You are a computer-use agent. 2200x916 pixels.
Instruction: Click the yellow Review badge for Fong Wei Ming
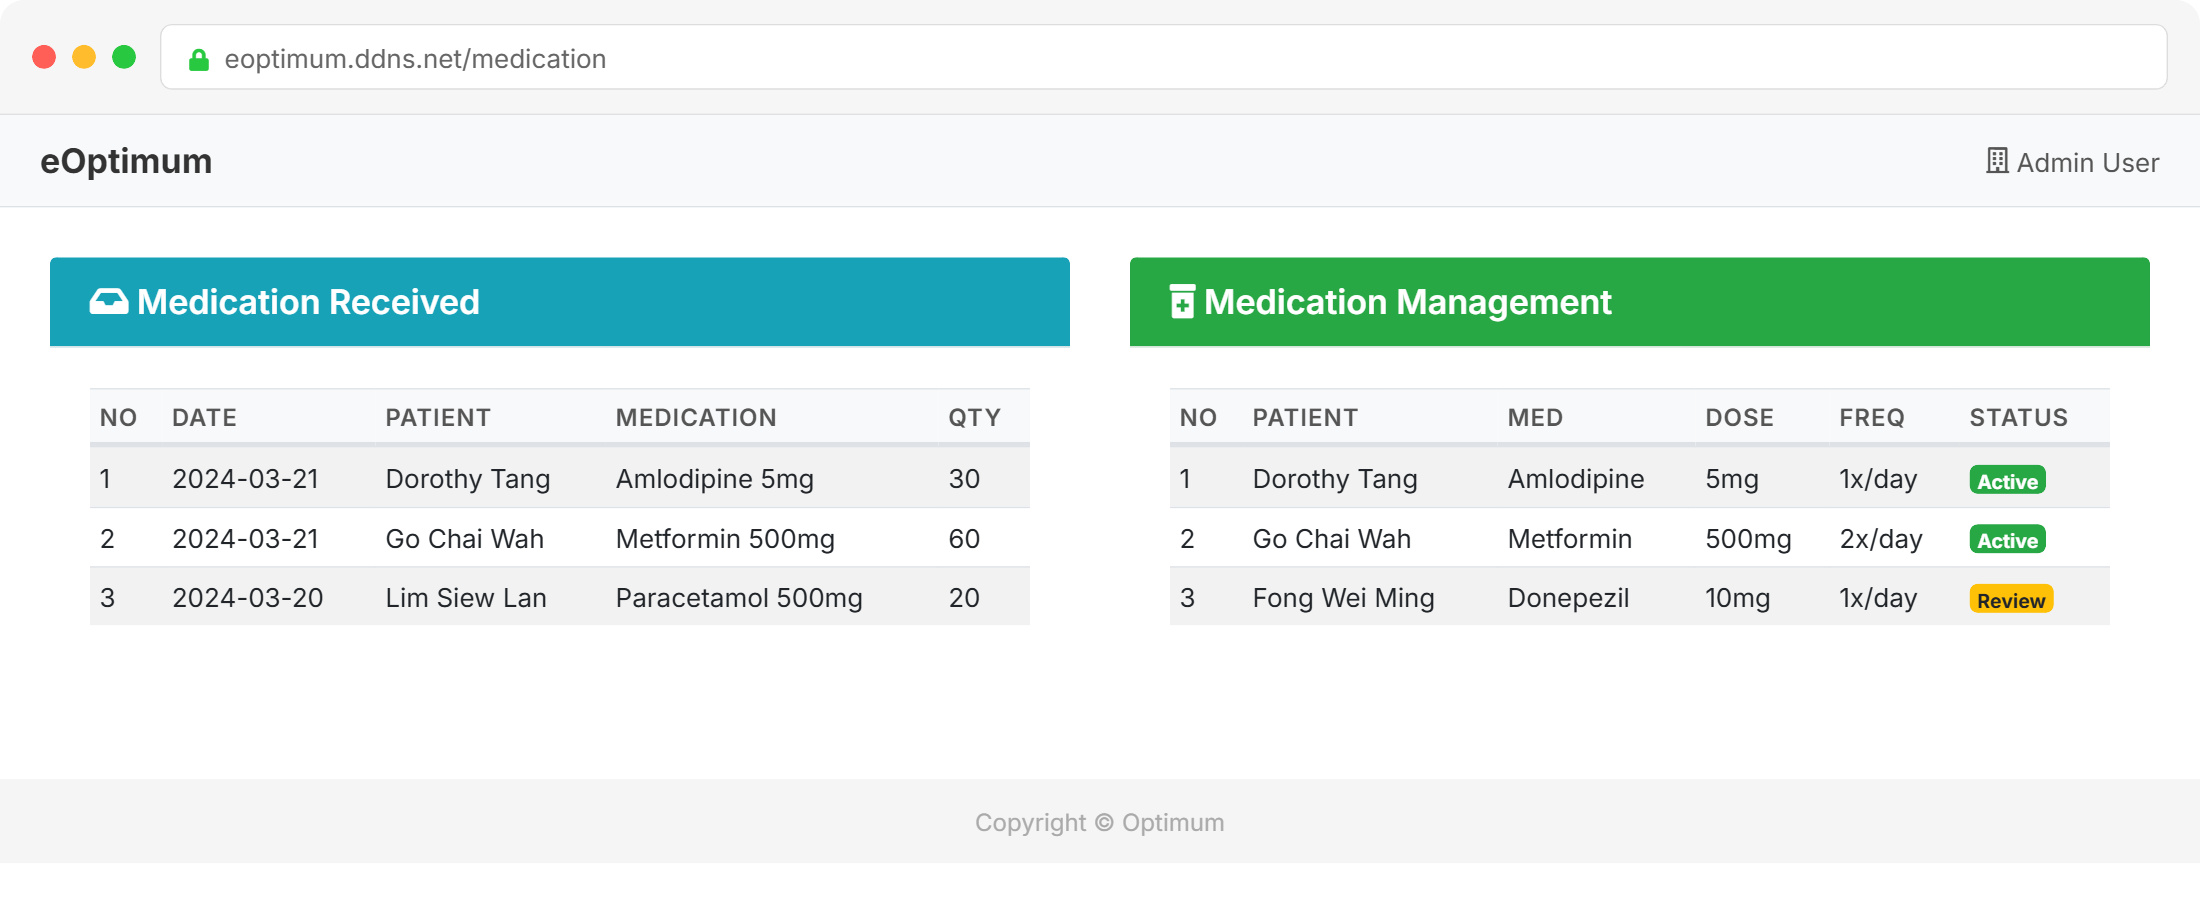point(2010,600)
